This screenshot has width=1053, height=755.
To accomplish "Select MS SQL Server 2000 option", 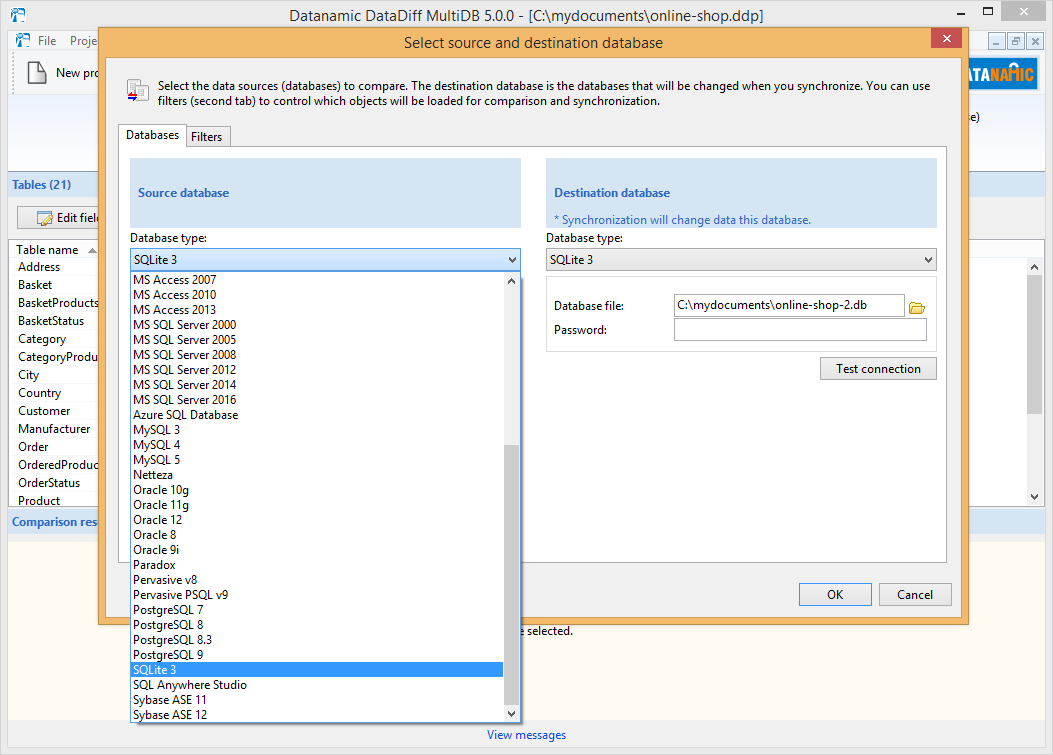I will [x=317, y=324].
